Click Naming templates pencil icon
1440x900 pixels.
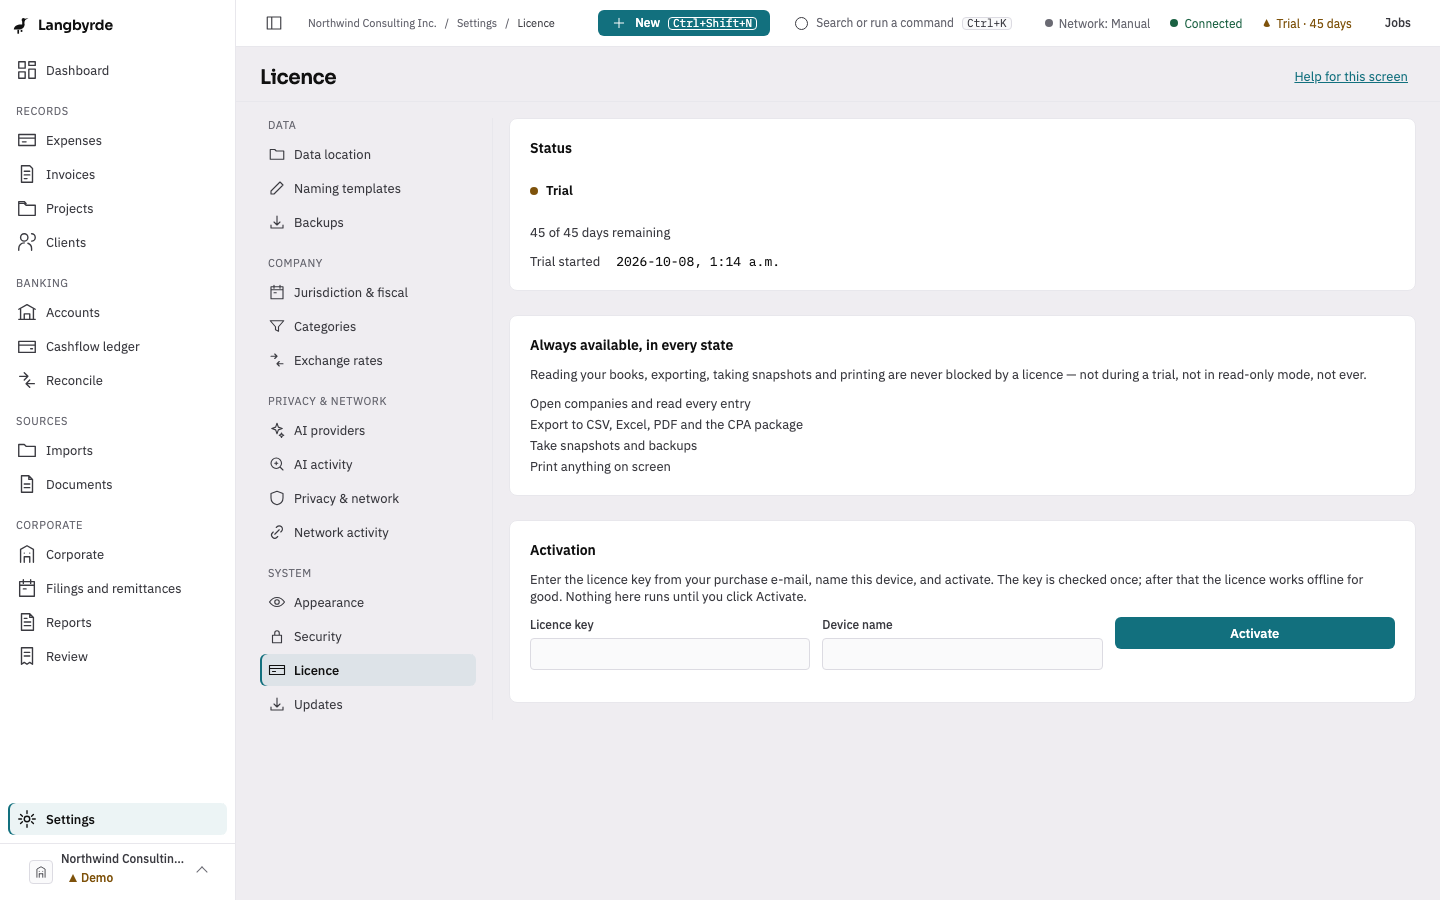(277, 188)
